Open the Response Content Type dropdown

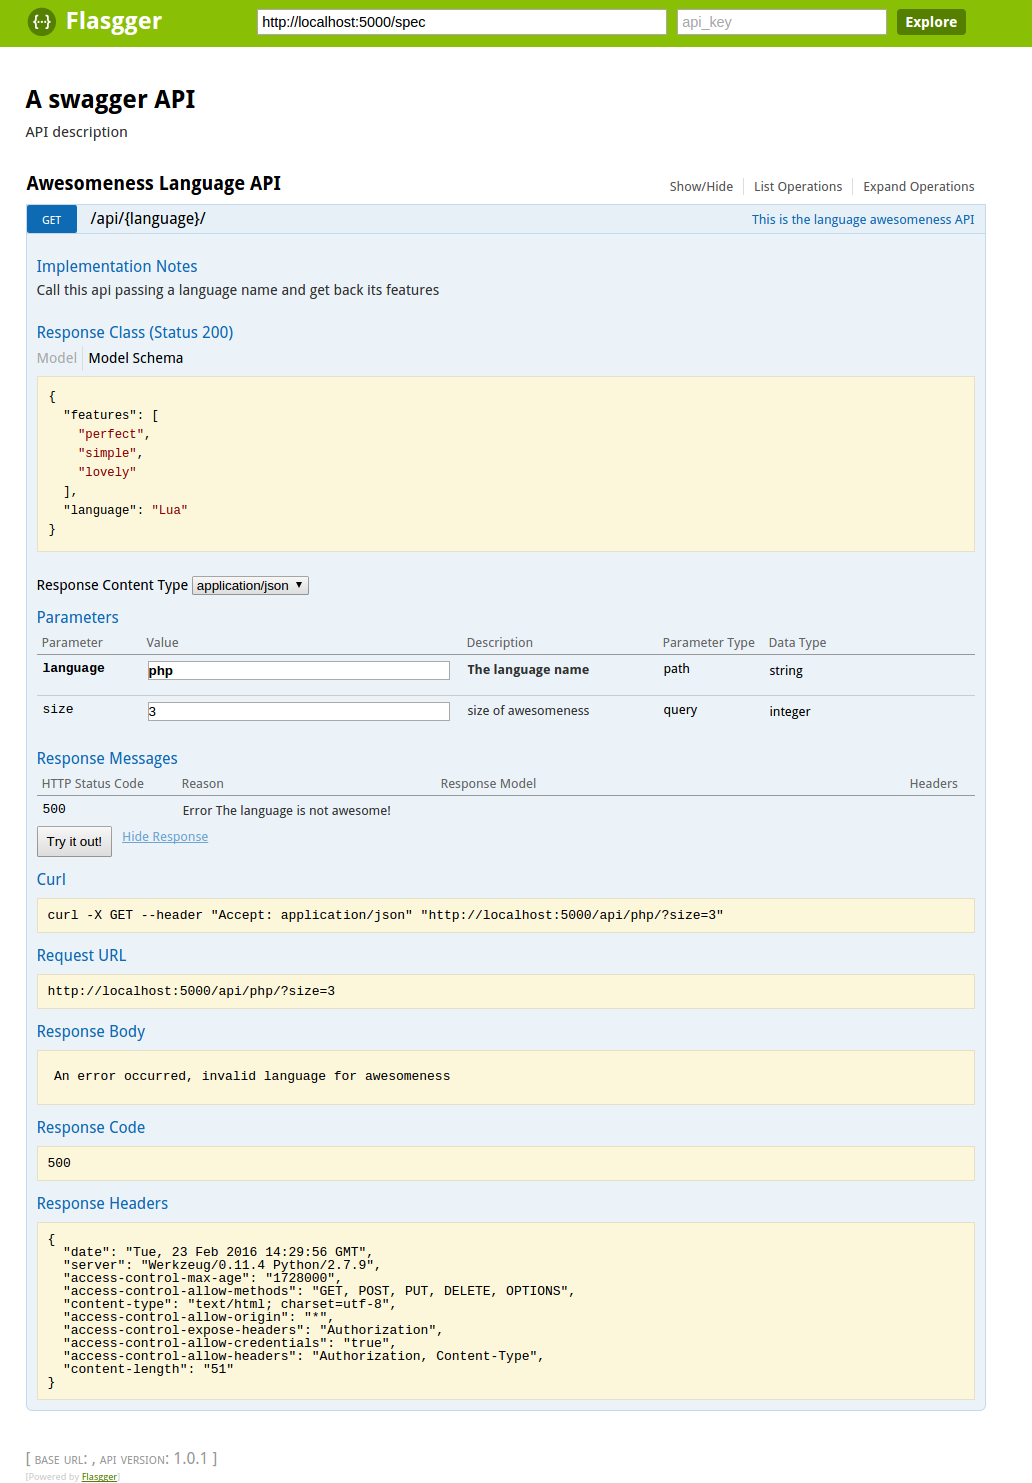click(249, 585)
